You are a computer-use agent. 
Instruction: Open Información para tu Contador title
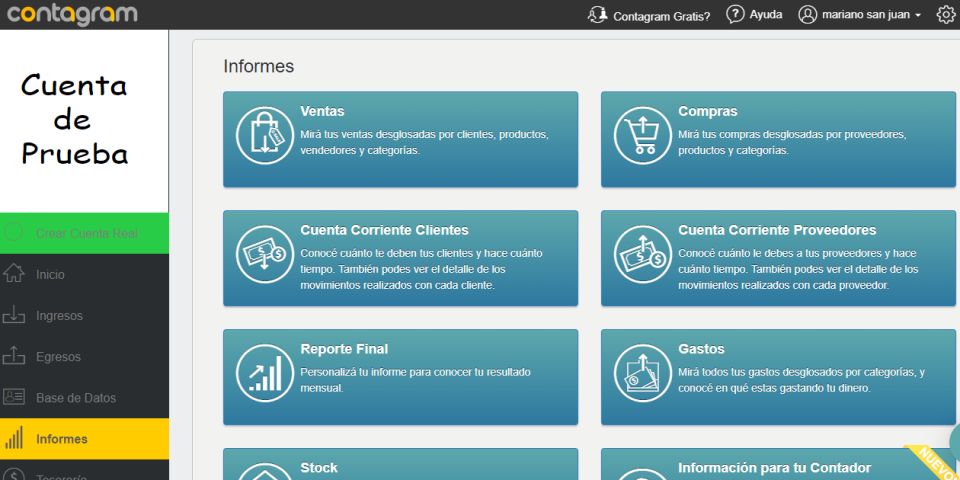coord(774,468)
